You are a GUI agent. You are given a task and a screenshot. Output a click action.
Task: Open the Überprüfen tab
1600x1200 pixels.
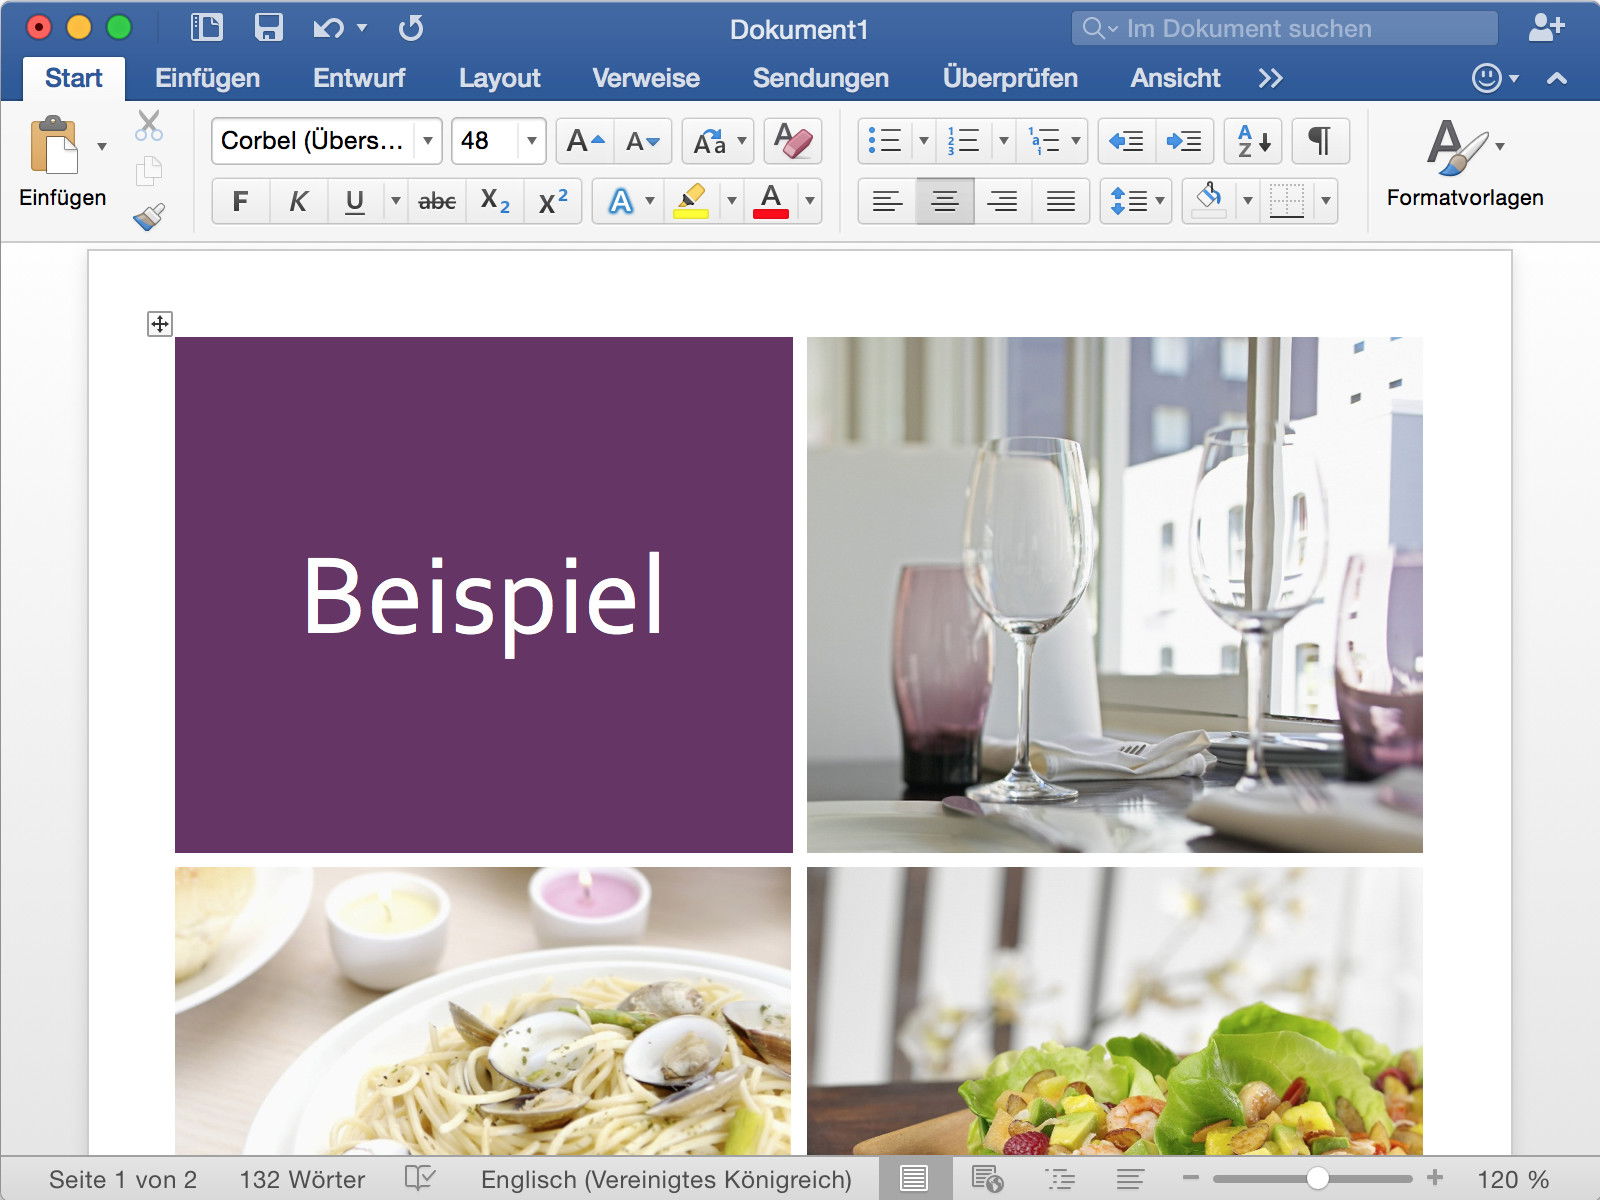(x=1010, y=78)
